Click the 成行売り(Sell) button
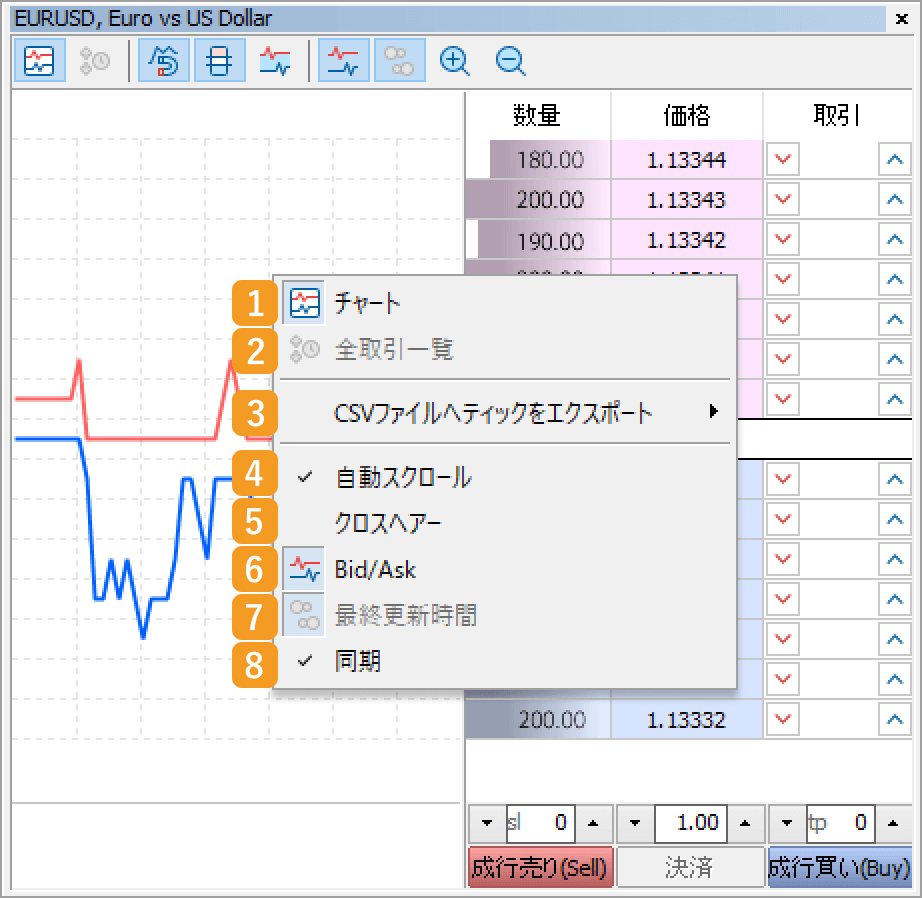The image size is (922, 898). click(540, 867)
